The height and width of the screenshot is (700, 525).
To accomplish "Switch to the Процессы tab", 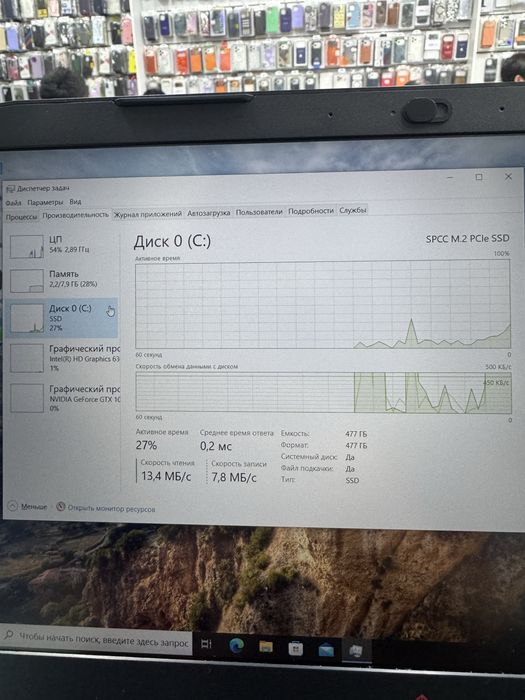I will point(21,217).
